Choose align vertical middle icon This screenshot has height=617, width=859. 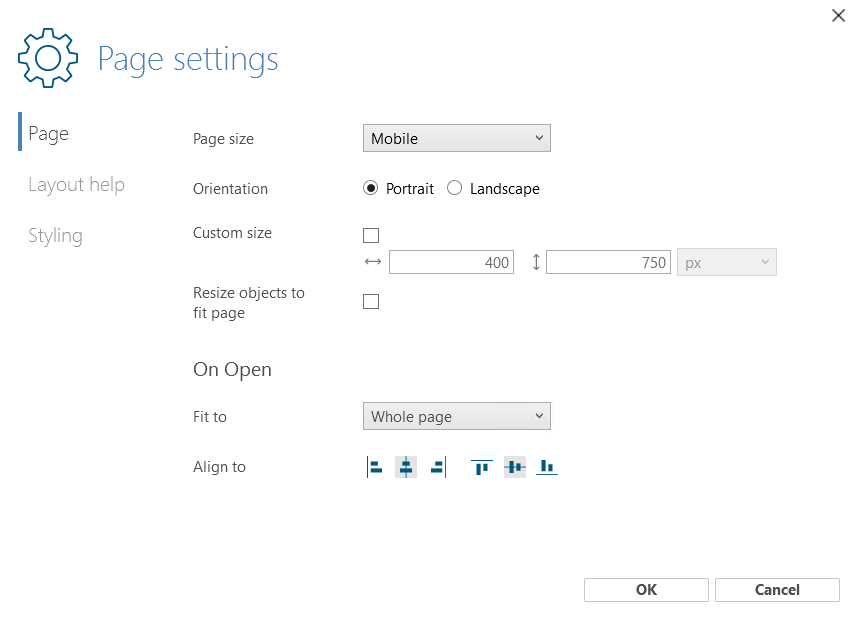tap(514, 467)
